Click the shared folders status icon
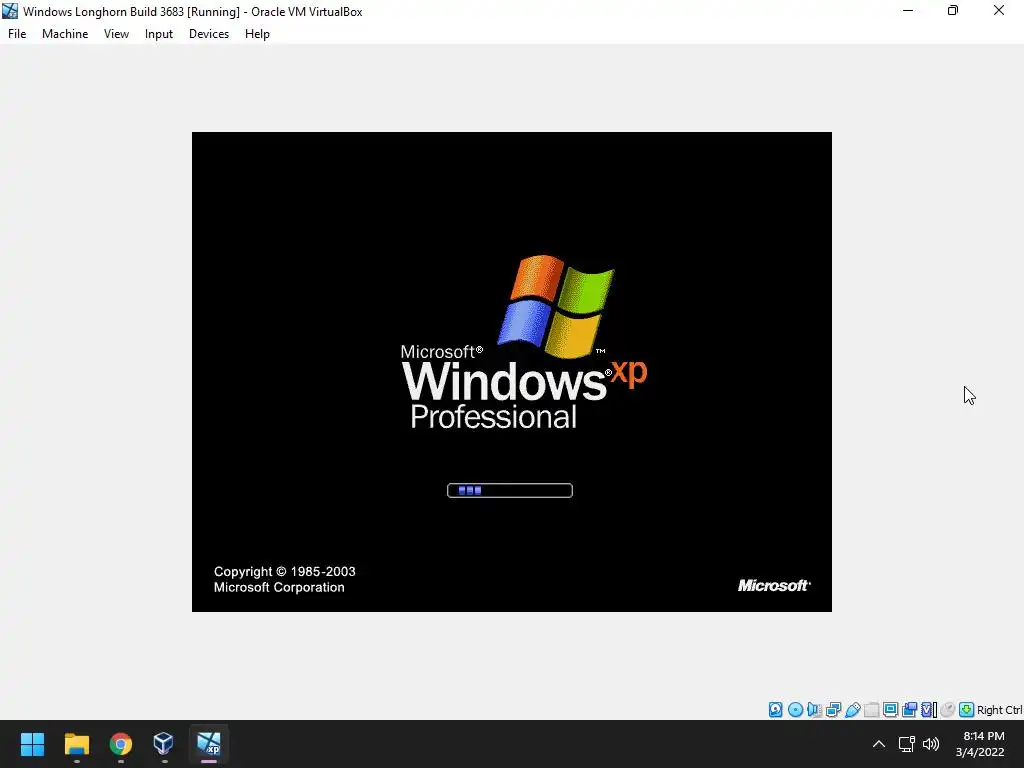1024x768 pixels. 872,710
